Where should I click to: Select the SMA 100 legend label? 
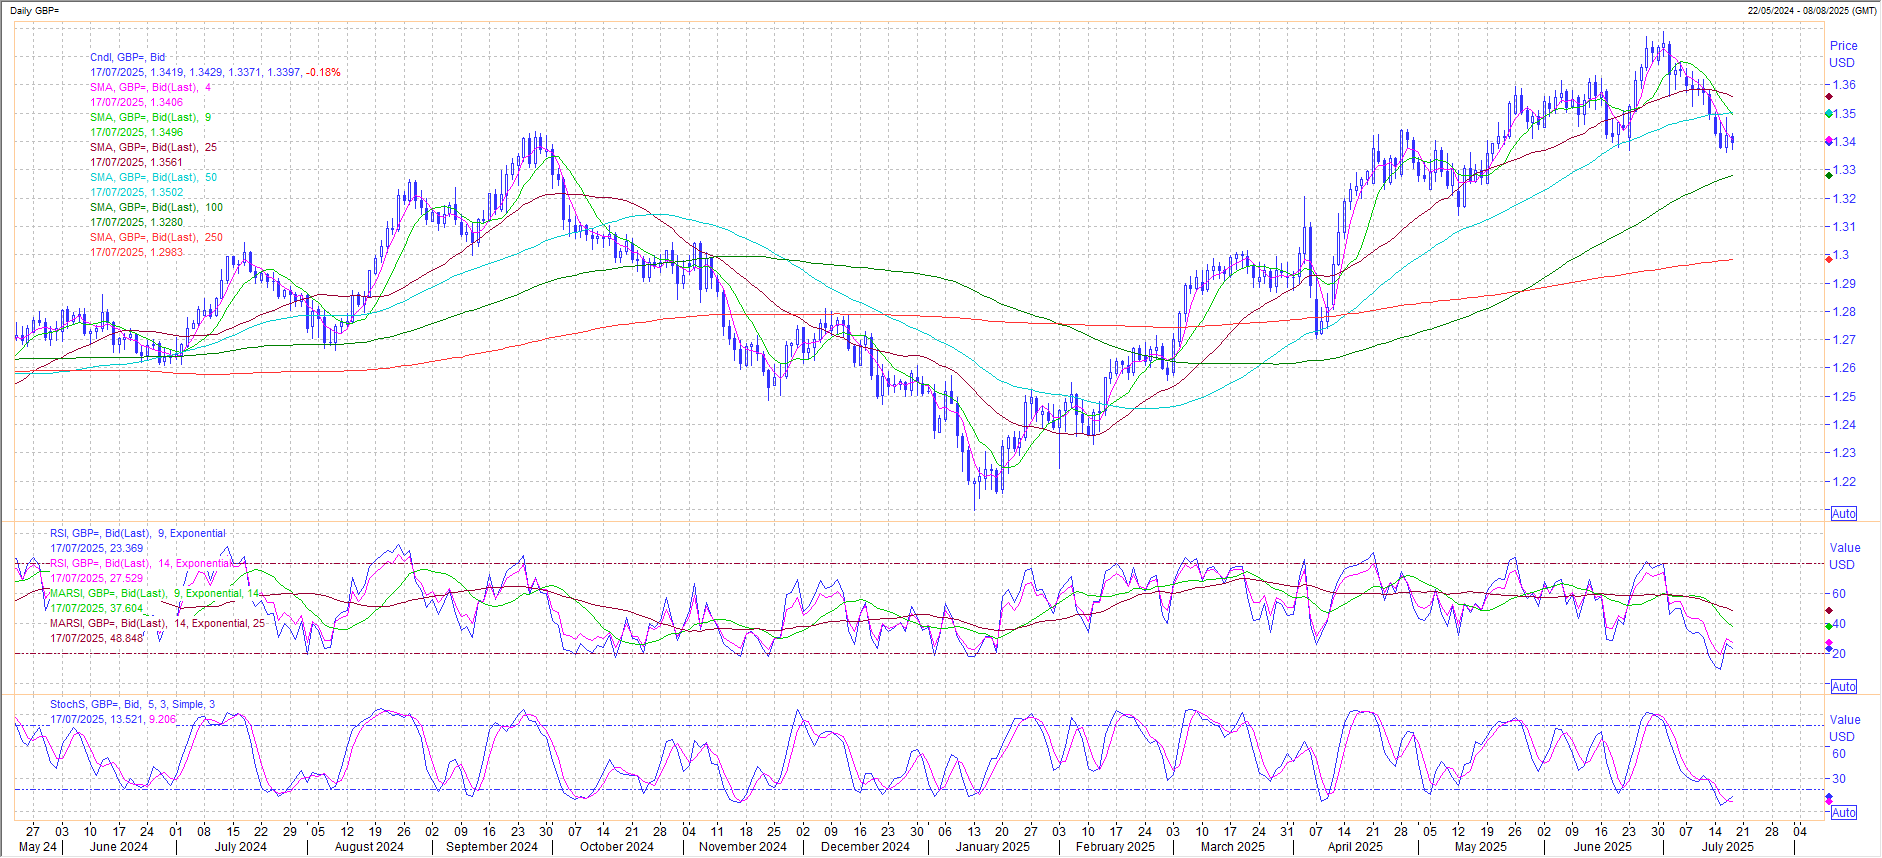156,207
